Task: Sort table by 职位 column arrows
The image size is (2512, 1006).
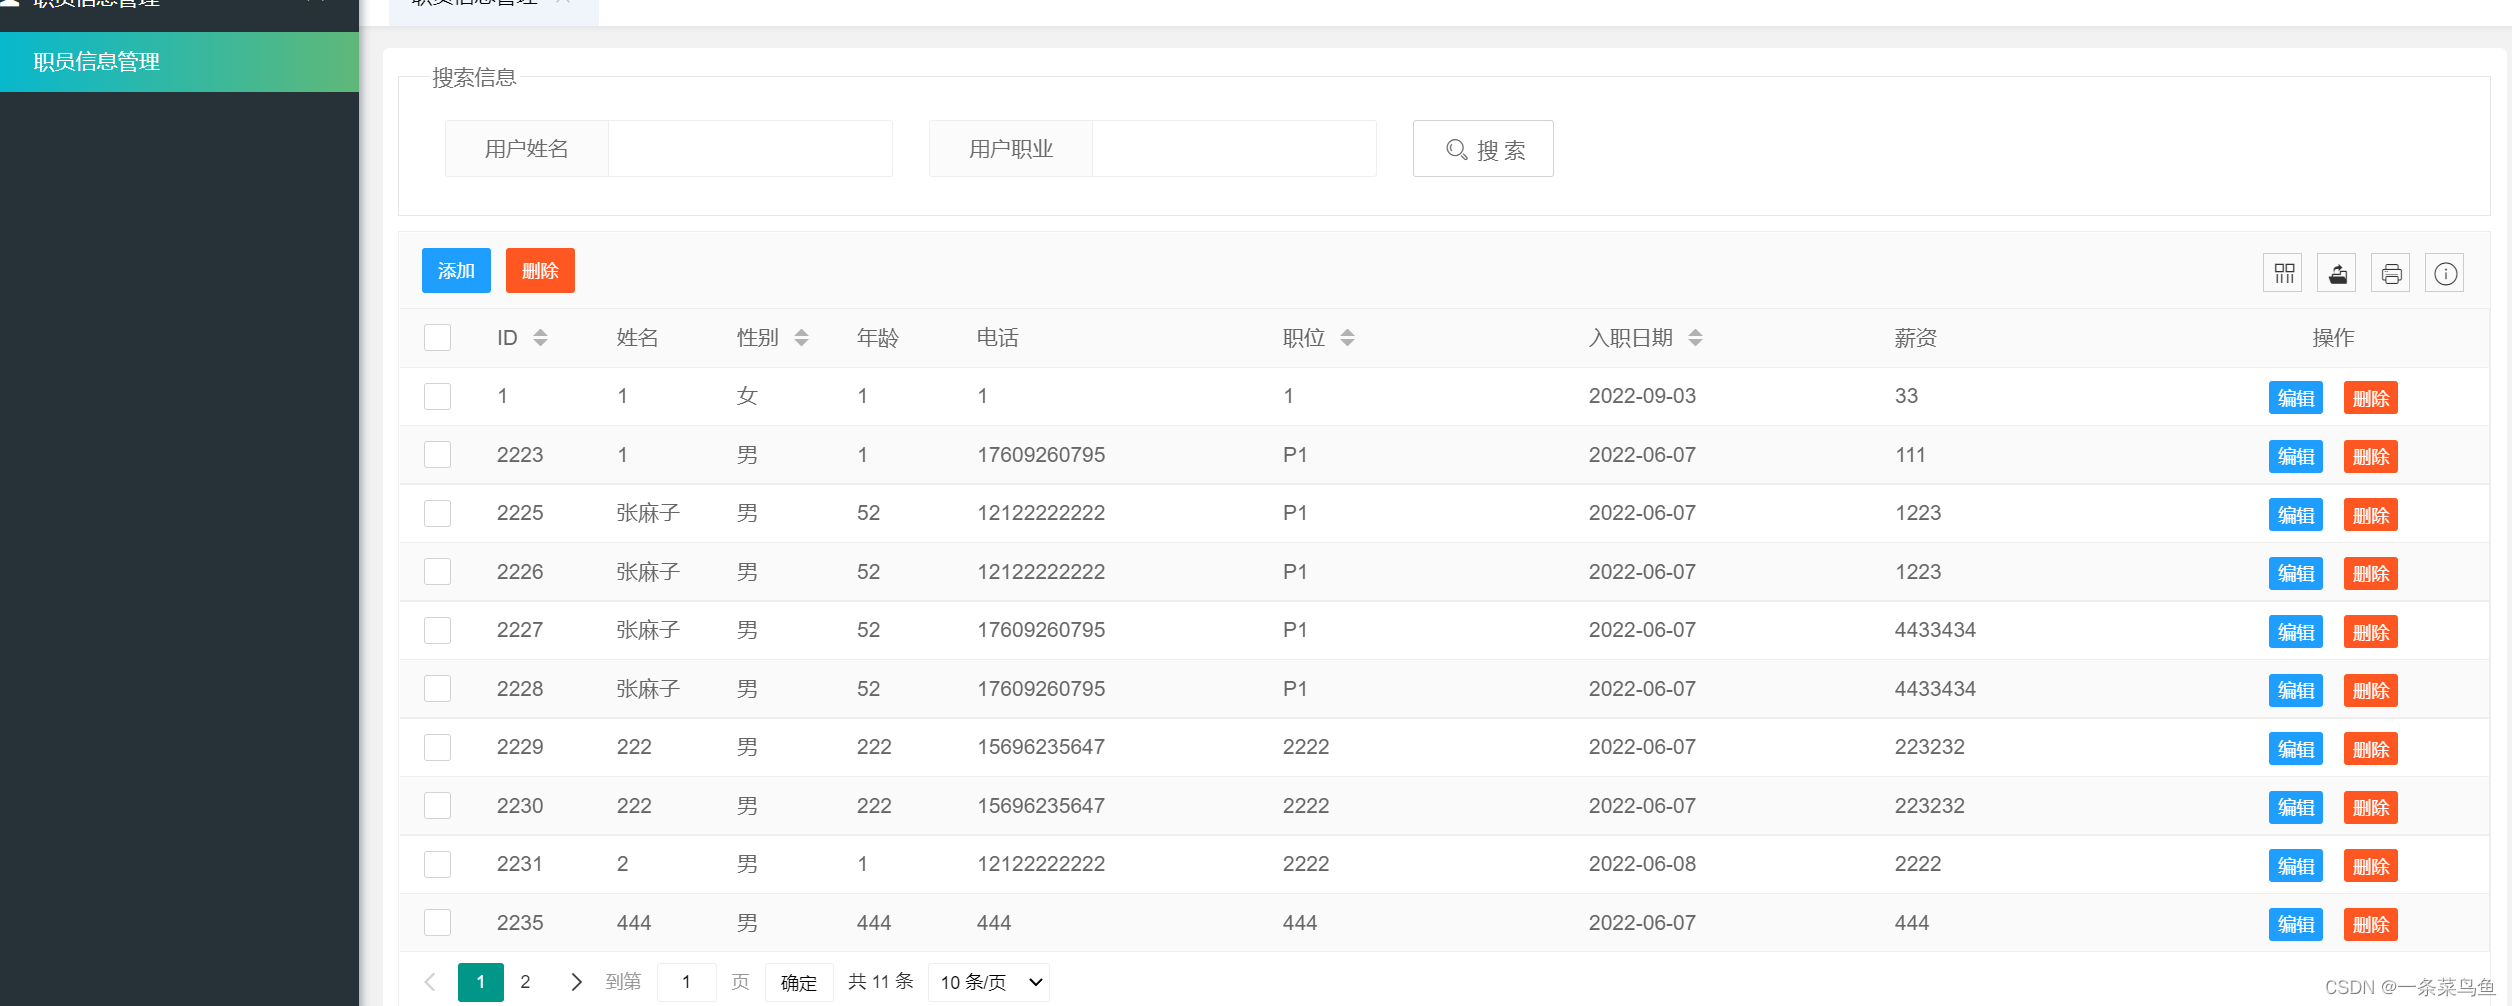Action: tap(1347, 338)
